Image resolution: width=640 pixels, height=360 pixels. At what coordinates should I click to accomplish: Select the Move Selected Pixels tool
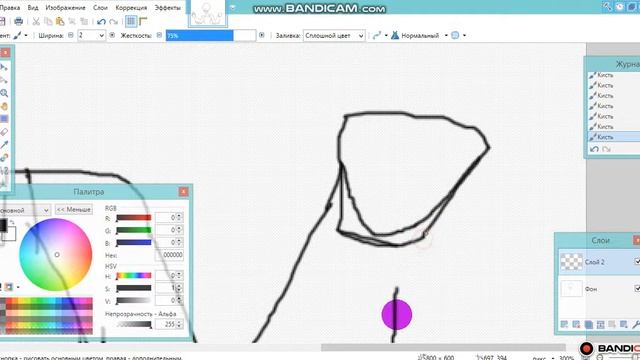click(4, 67)
